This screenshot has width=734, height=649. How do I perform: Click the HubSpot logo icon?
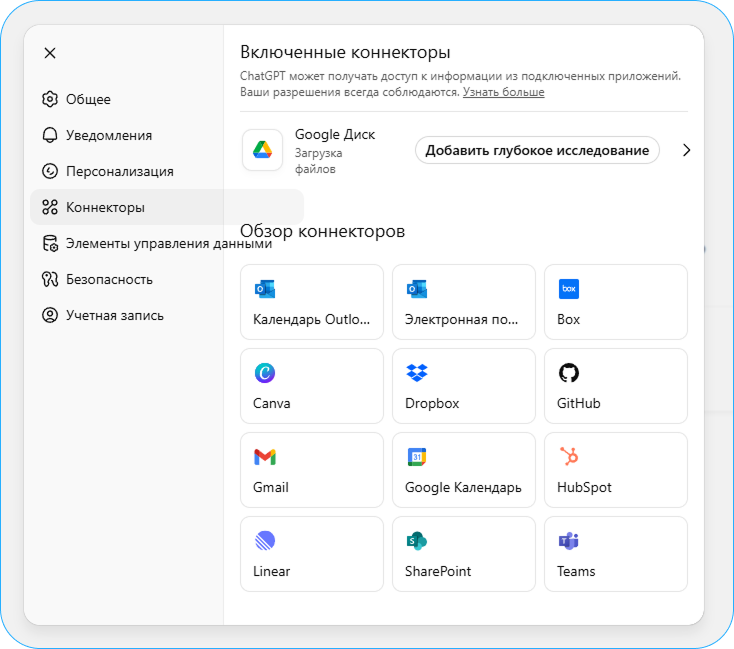569,457
